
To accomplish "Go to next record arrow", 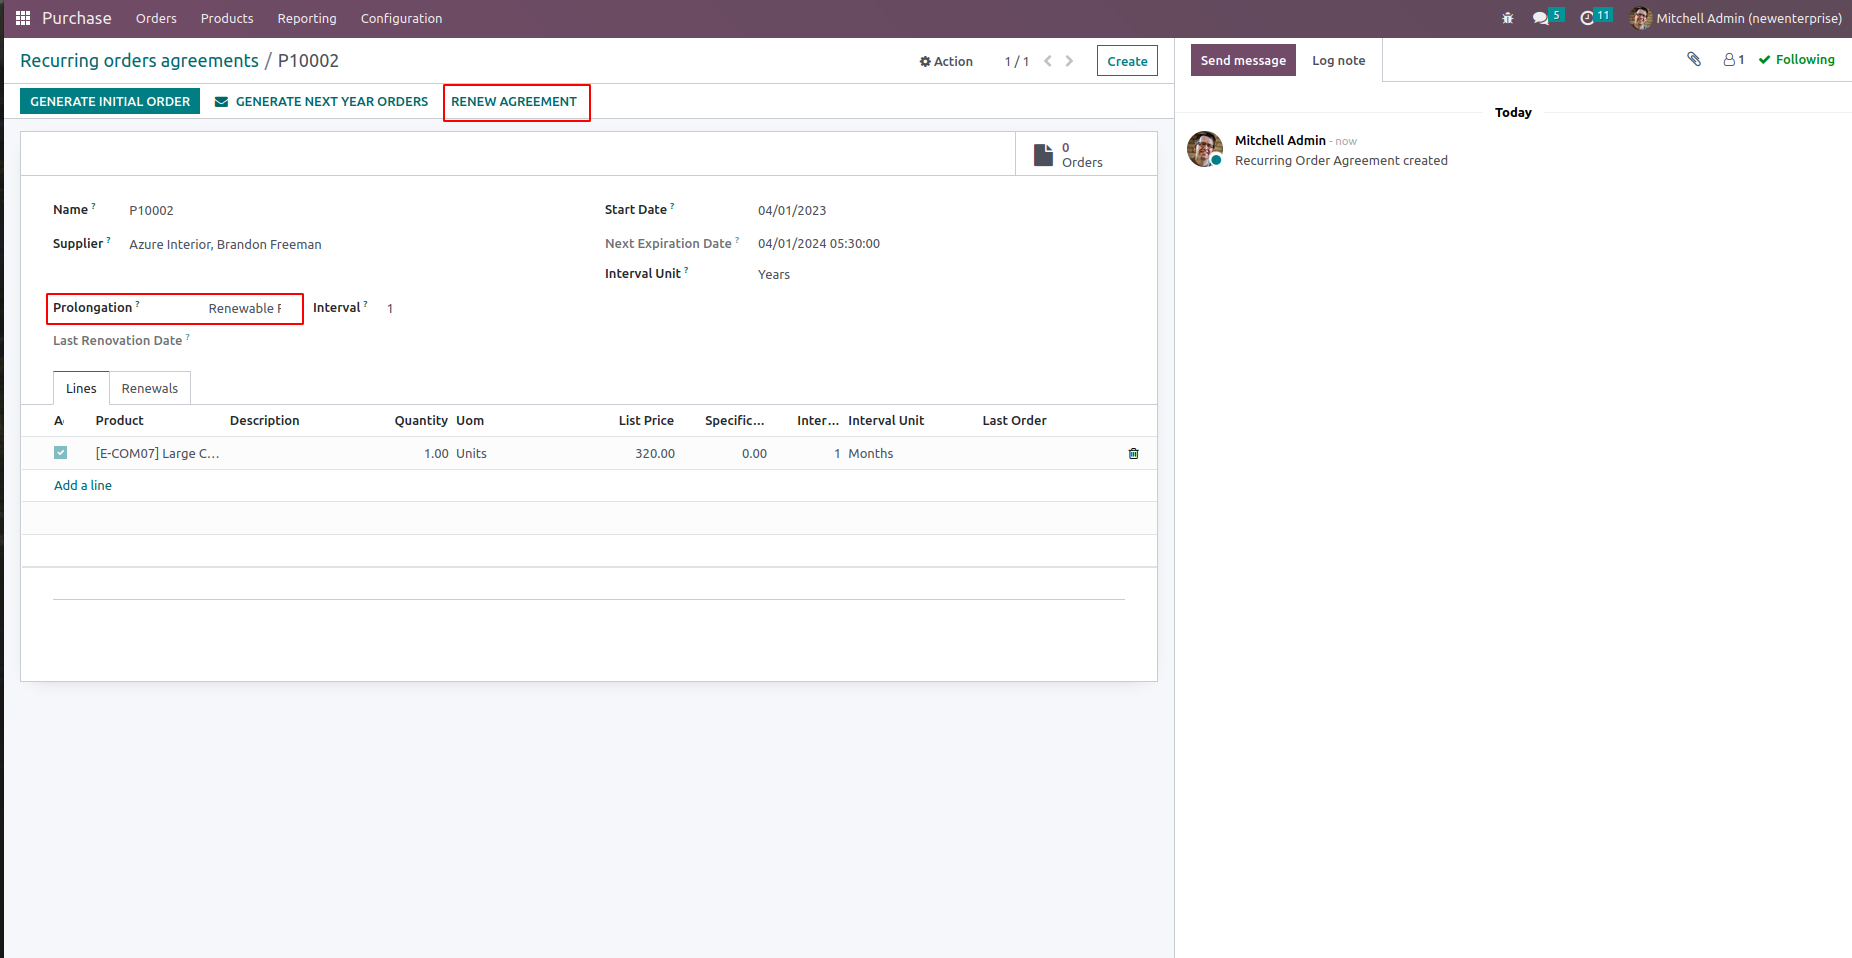I will 1069,61.
